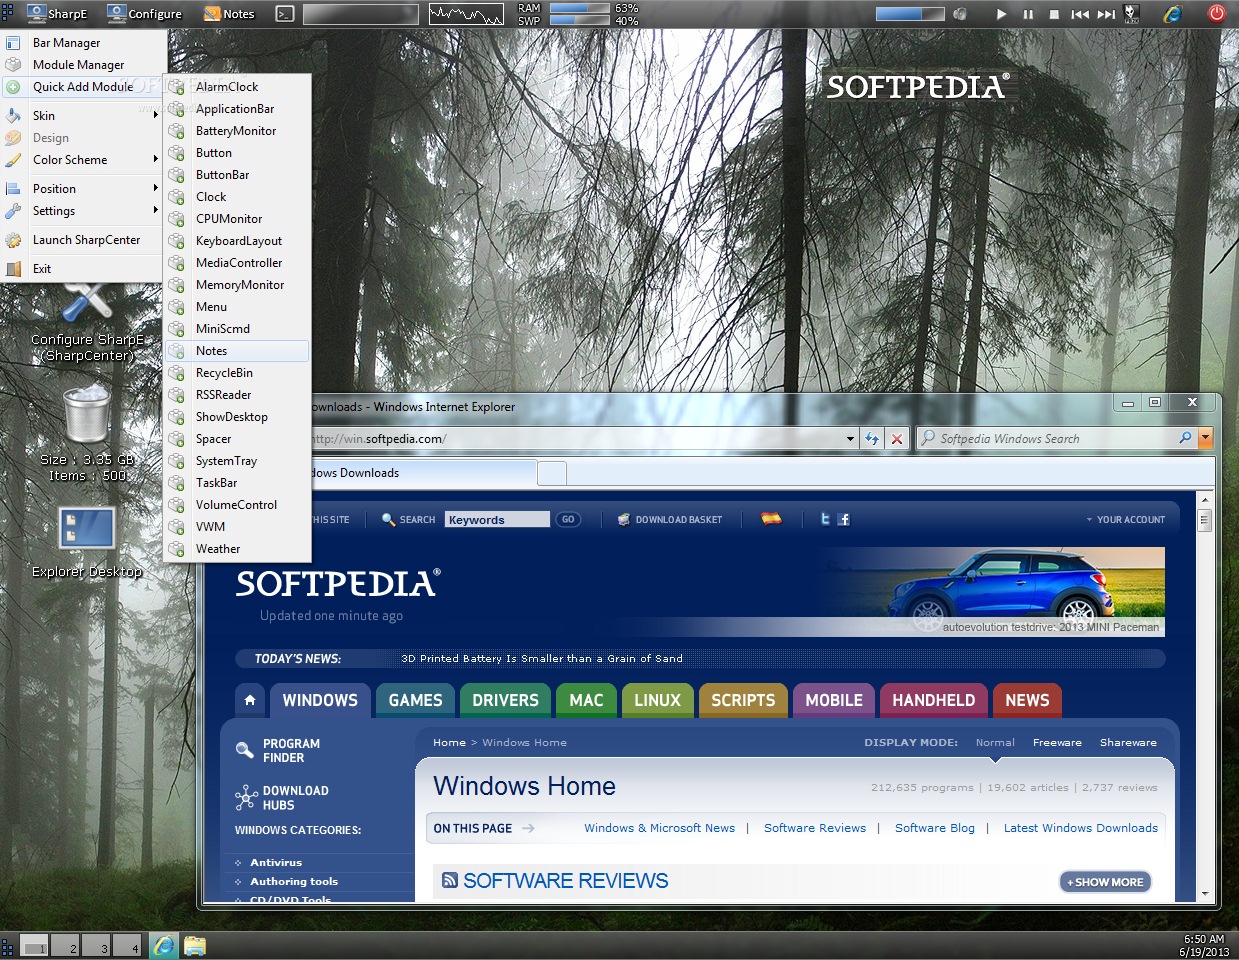Click the VolumeControl module icon

[x=177, y=505]
